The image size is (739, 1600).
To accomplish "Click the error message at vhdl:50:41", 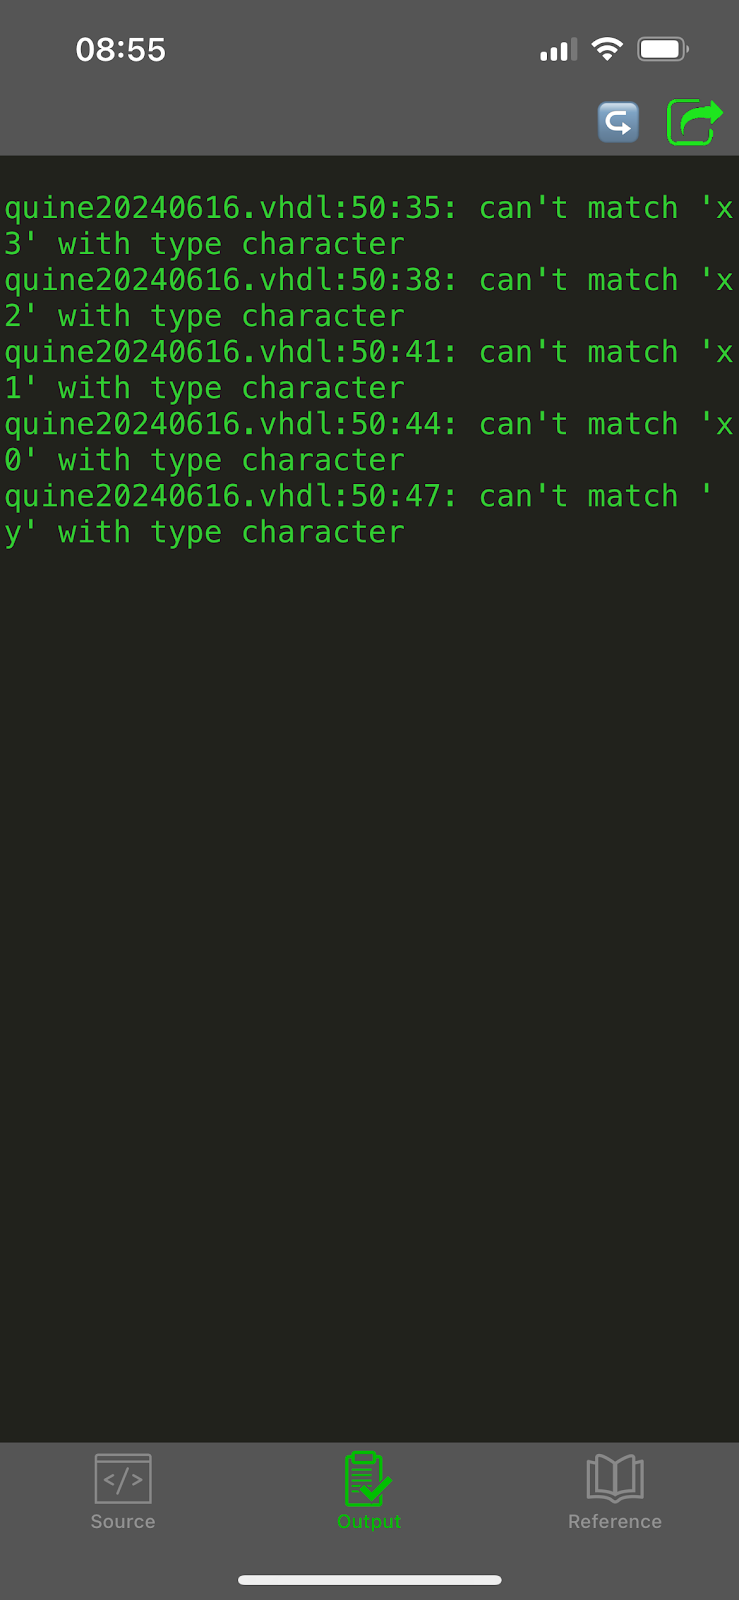I will [230, 352].
